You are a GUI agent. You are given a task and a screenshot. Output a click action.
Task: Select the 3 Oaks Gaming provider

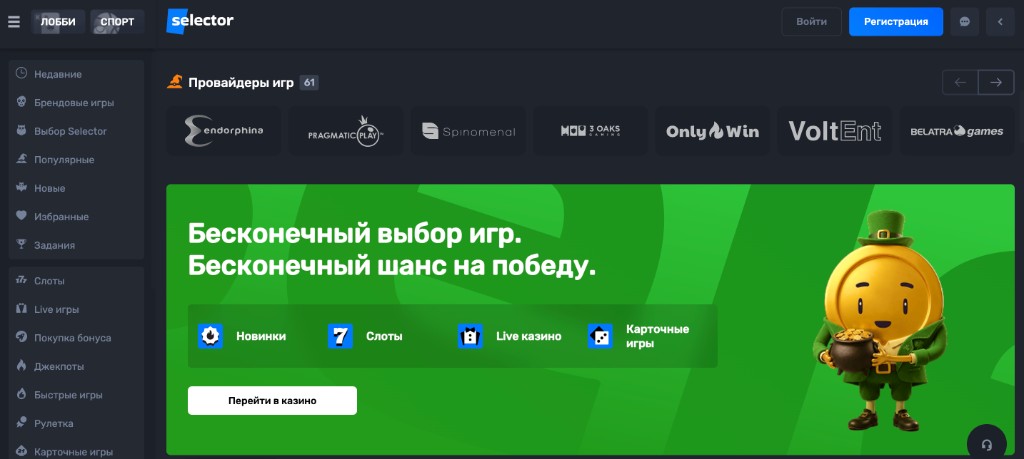pyautogui.click(x=590, y=131)
